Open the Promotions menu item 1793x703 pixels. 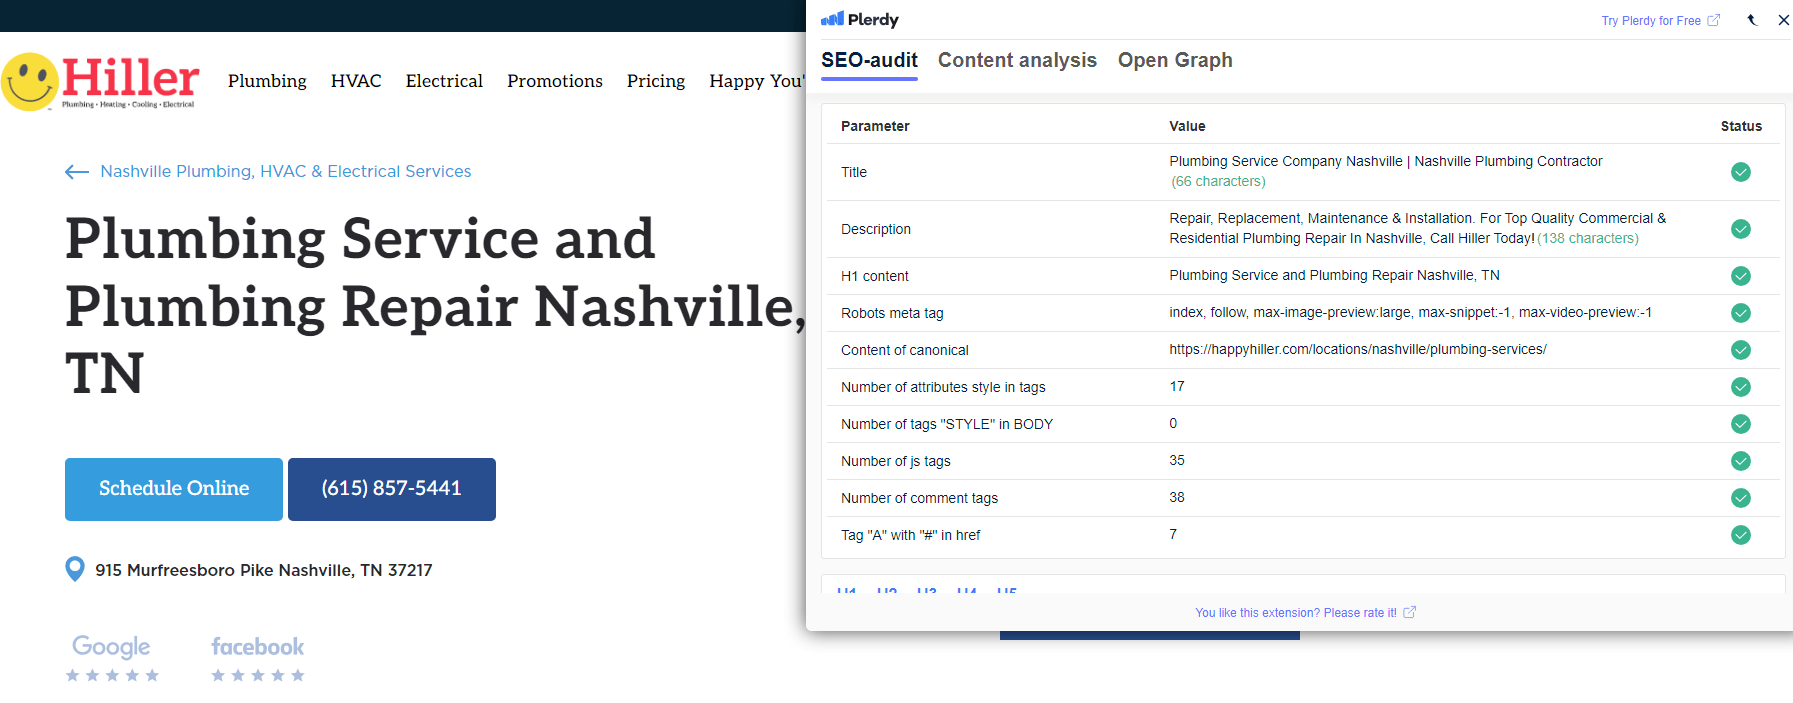555,81
